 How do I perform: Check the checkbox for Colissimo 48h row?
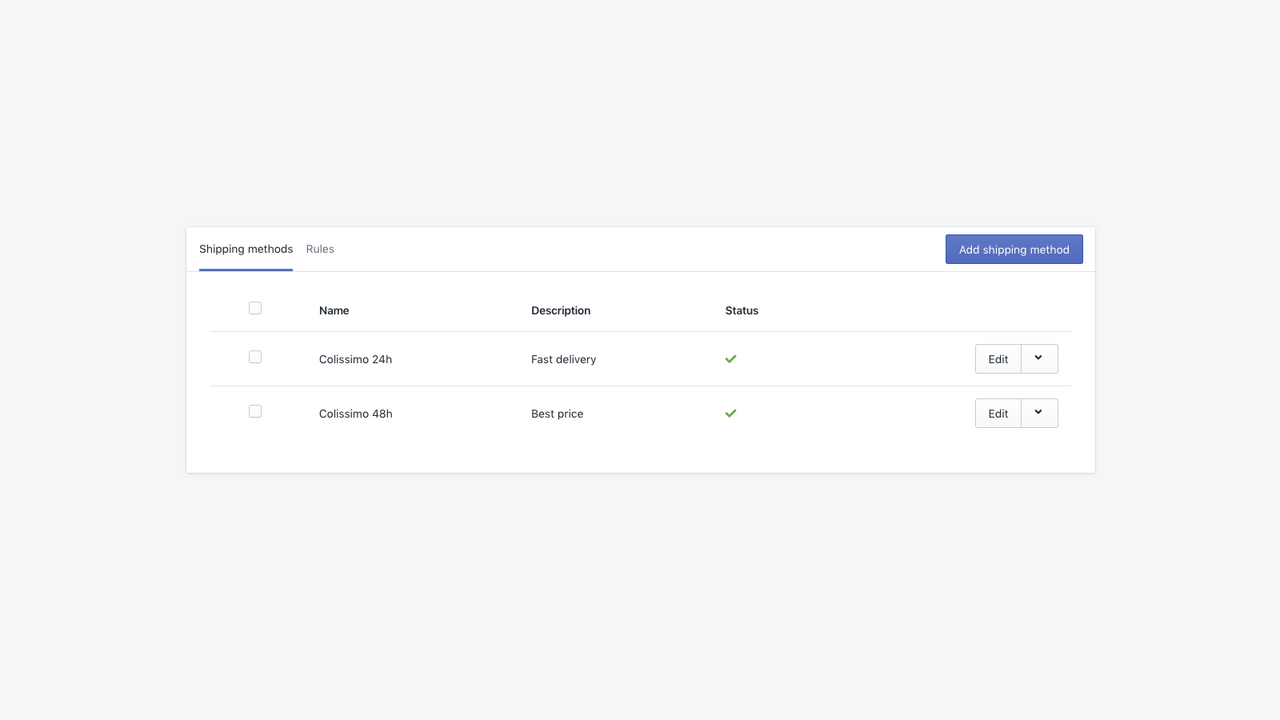point(255,410)
